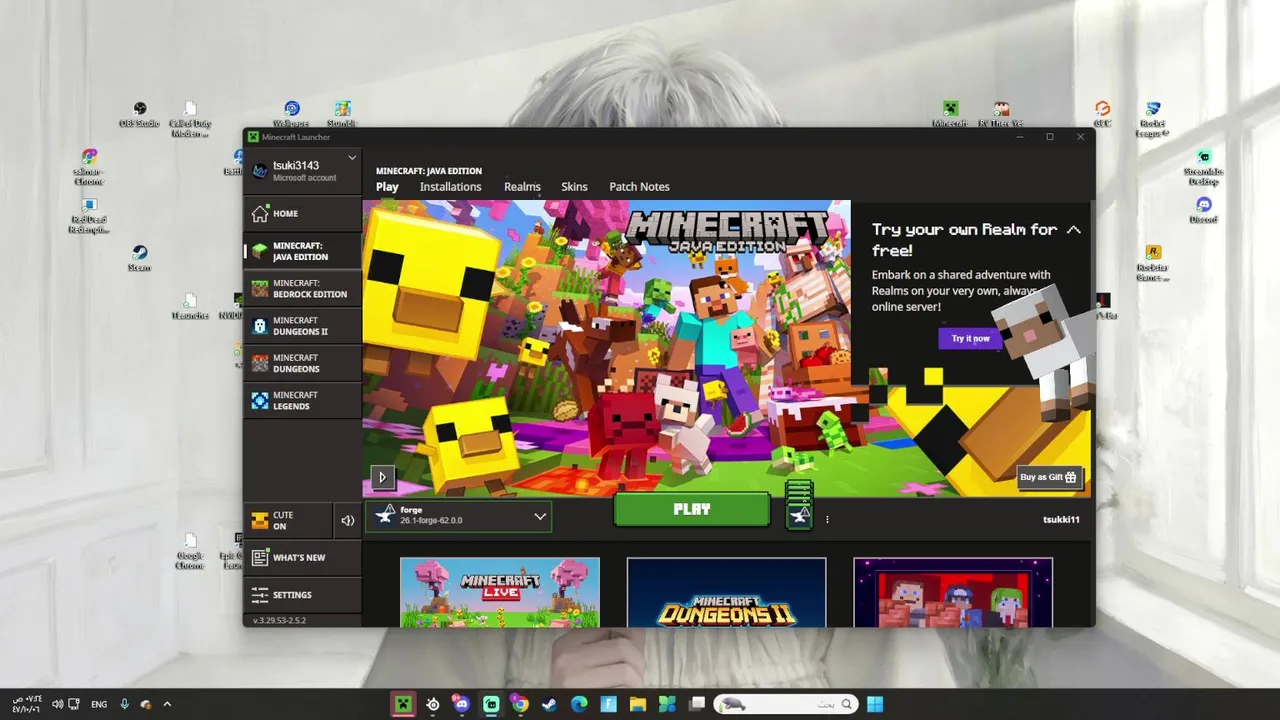Open Rocket League desktop shortcut

pyautogui.click(x=1153, y=118)
